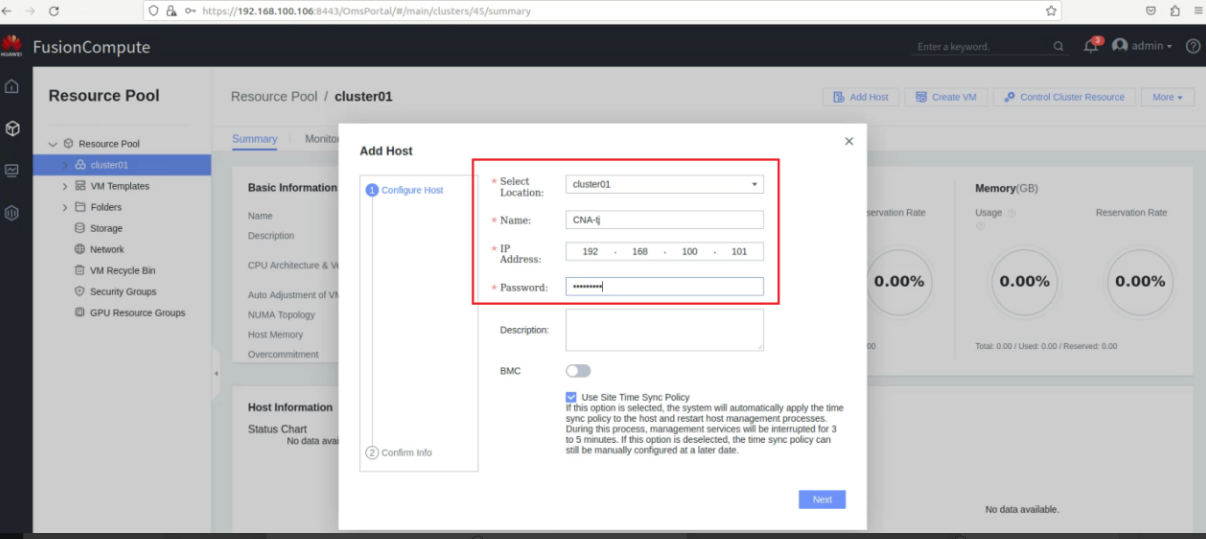Open the monitoring chart sidebar icon
The image size is (1206, 539).
click(12, 170)
